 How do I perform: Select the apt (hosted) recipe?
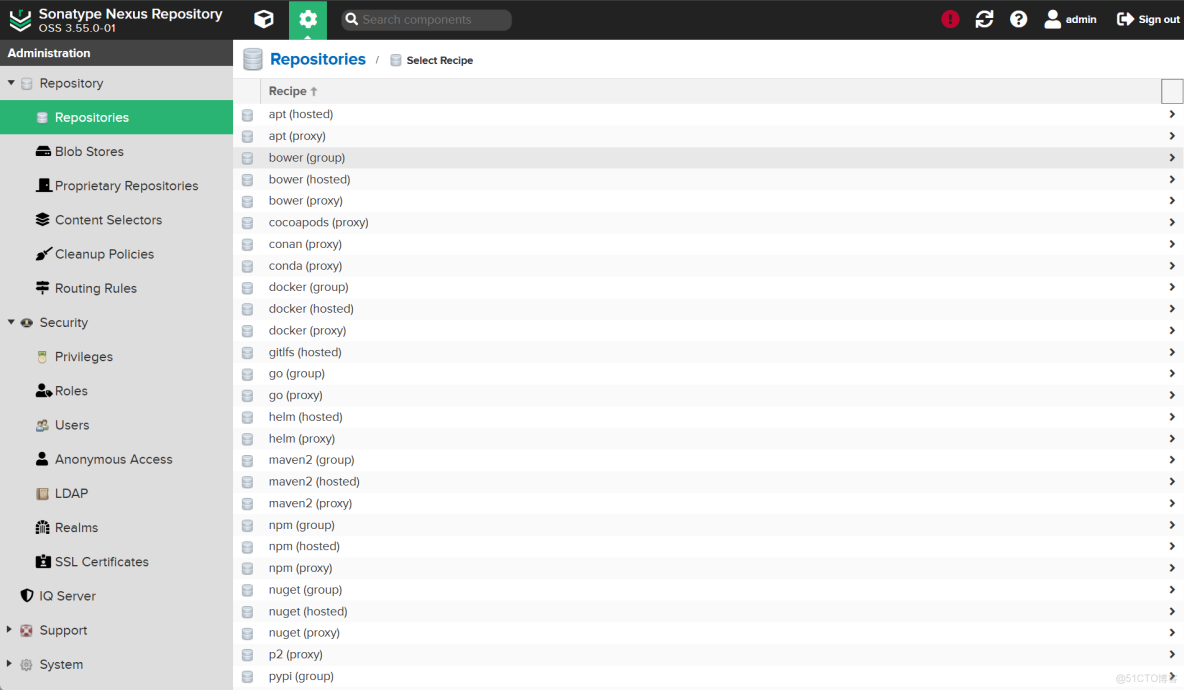708,114
